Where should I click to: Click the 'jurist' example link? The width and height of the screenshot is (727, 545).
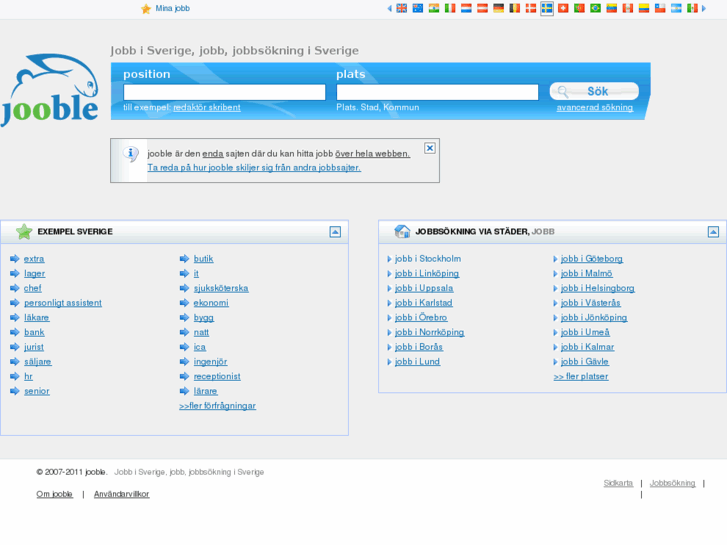pos(34,347)
